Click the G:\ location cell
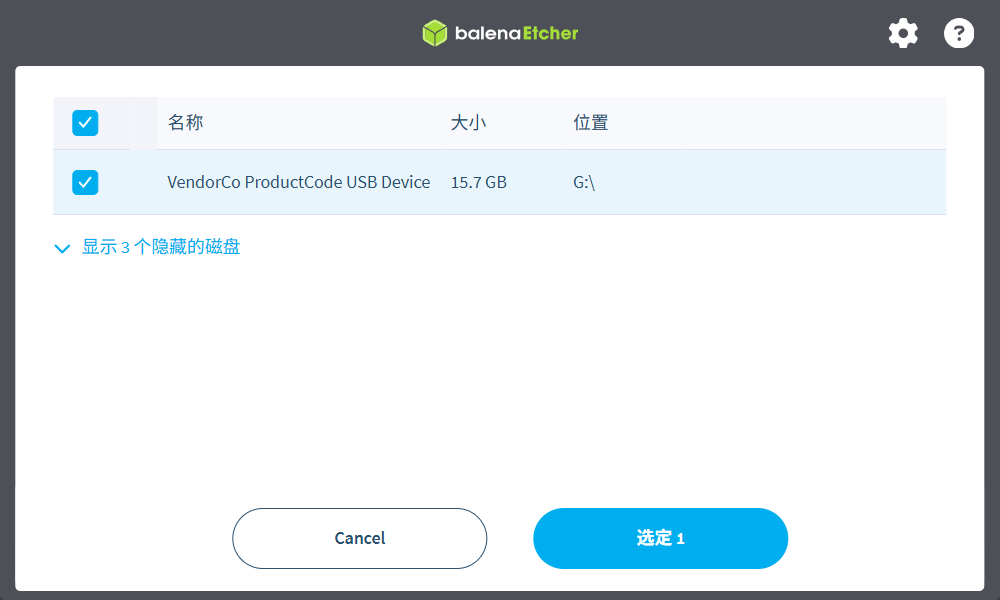1000x600 pixels. tap(584, 182)
